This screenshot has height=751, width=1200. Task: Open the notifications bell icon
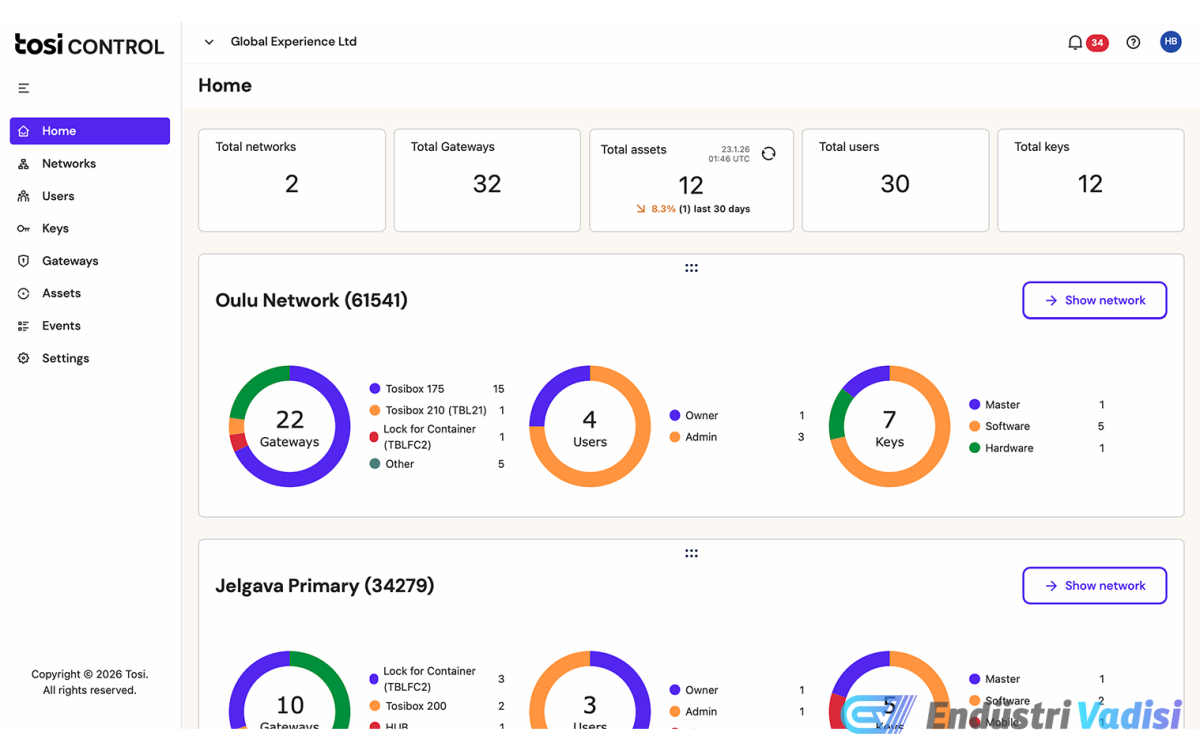(x=1075, y=43)
